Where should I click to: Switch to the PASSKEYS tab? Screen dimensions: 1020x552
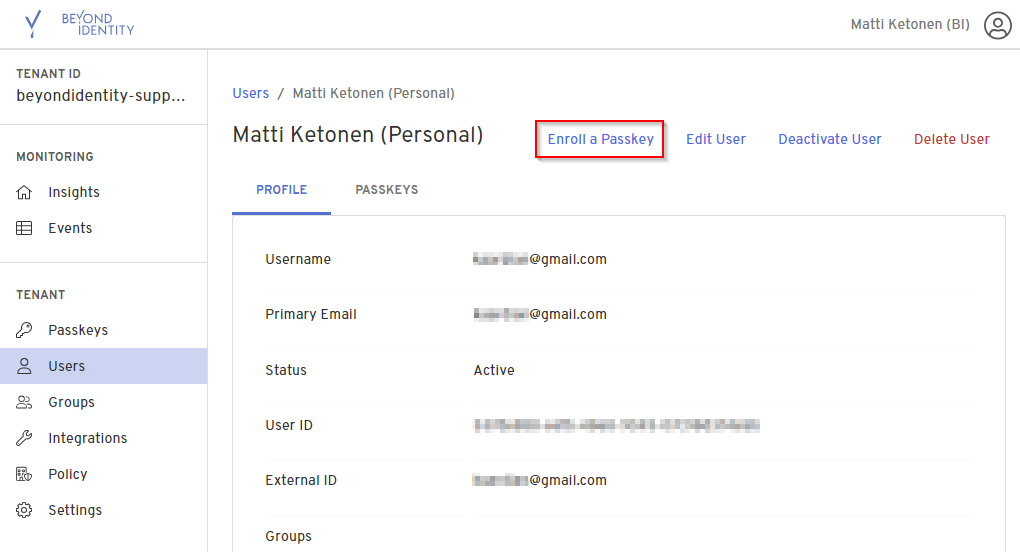pos(387,190)
